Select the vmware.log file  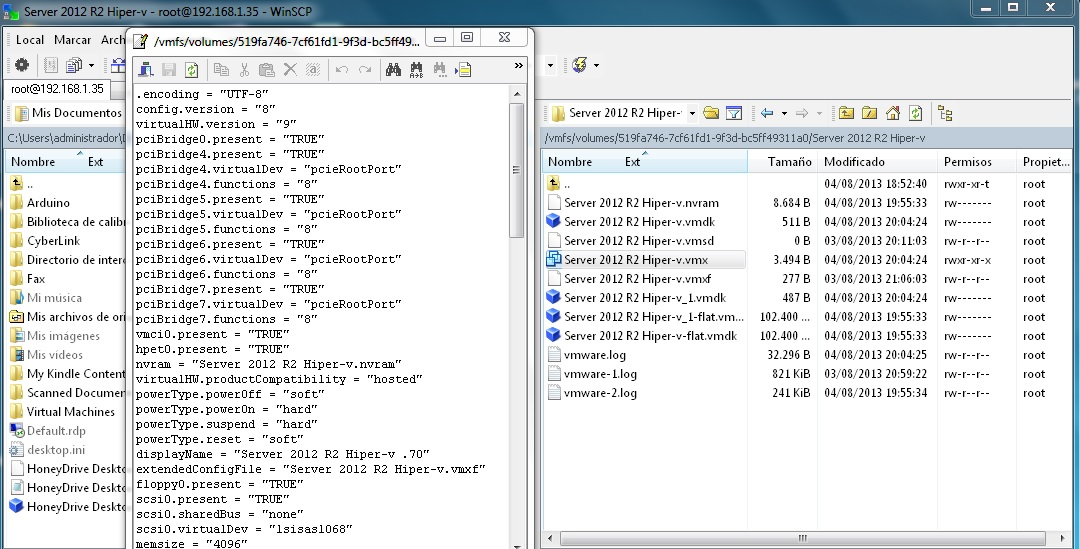(x=594, y=355)
